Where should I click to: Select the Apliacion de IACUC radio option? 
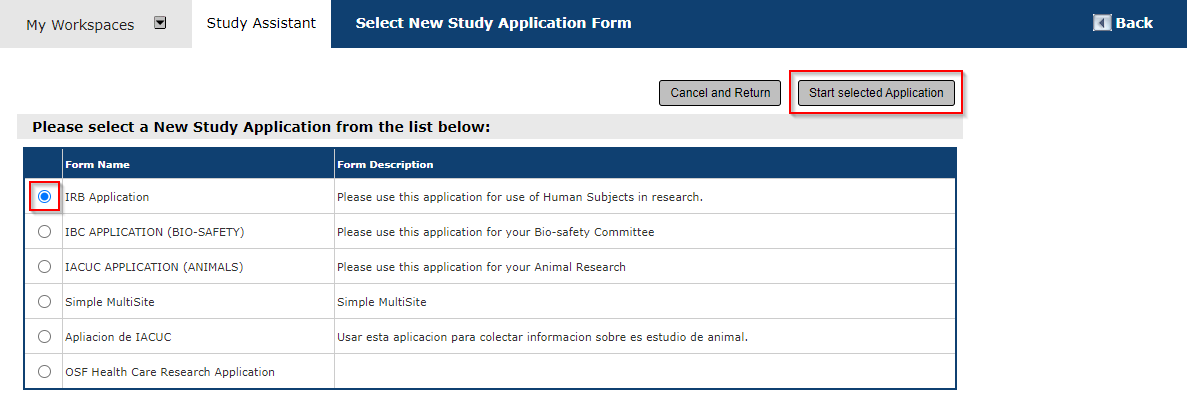[x=45, y=336]
